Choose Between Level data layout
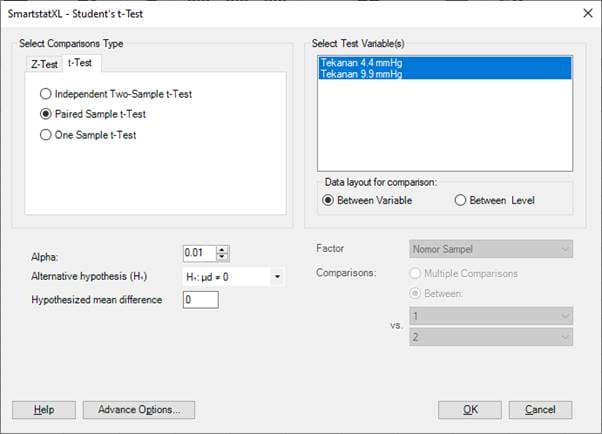The image size is (602, 434). click(461, 200)
